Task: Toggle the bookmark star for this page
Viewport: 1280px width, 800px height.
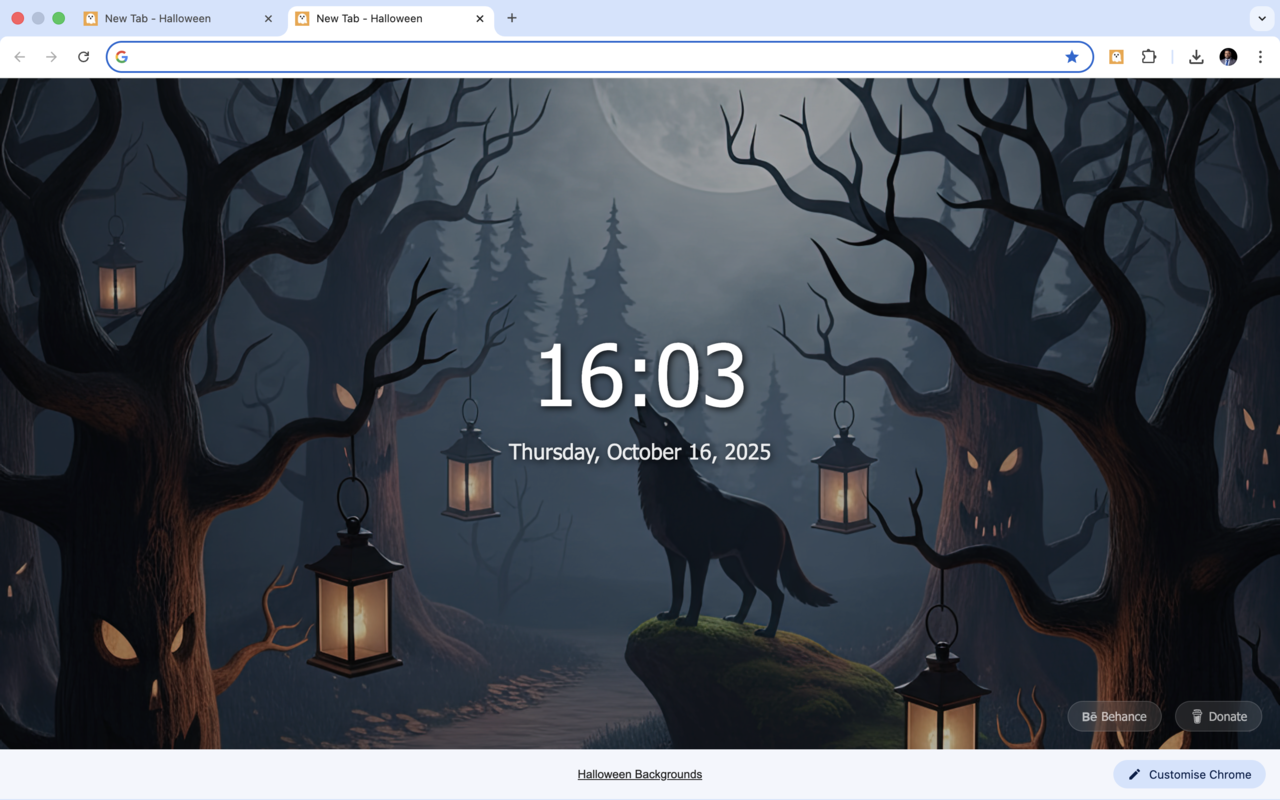Action: pos(1072,57)
